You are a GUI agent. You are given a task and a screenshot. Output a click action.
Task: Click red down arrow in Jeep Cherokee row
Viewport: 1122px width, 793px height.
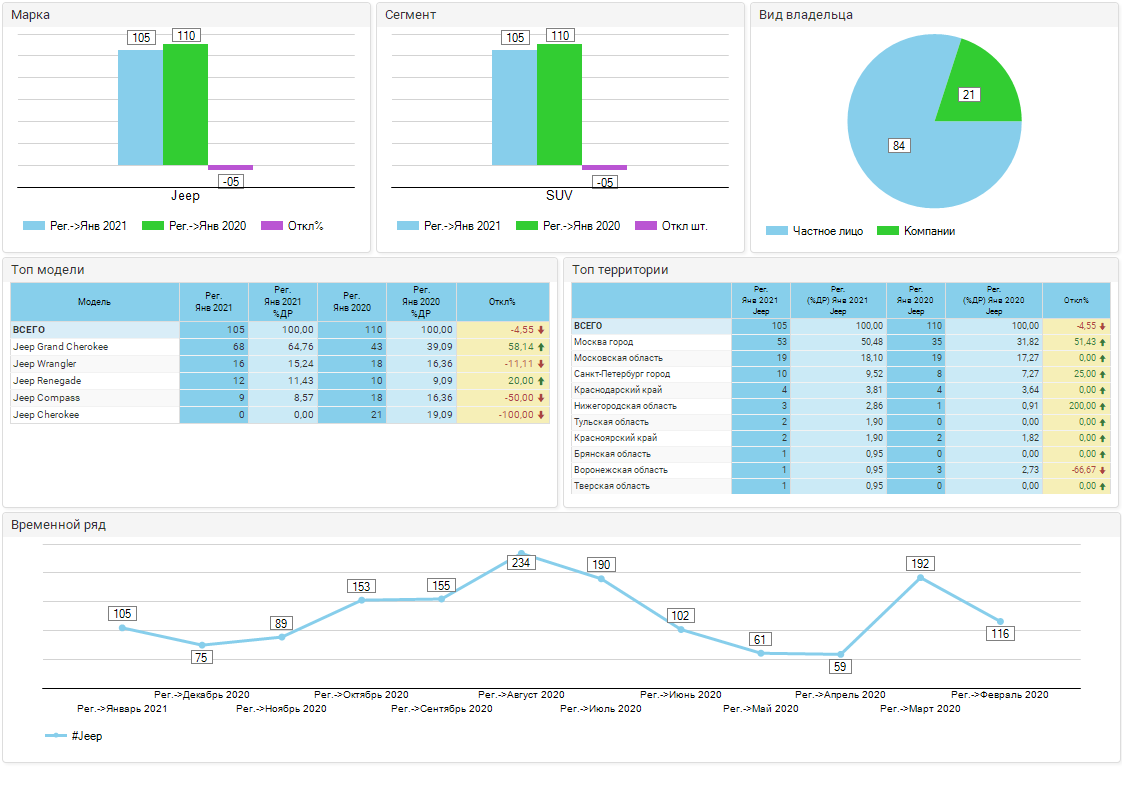541,415
